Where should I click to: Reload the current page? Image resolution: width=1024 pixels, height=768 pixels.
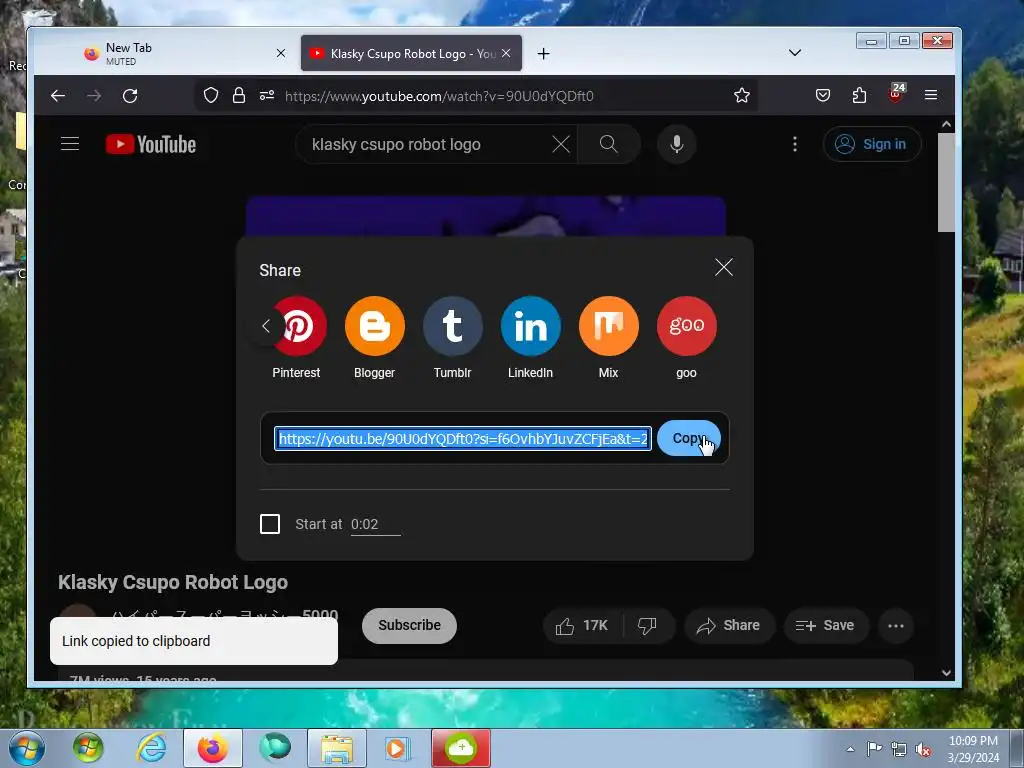tap(130, 96)
